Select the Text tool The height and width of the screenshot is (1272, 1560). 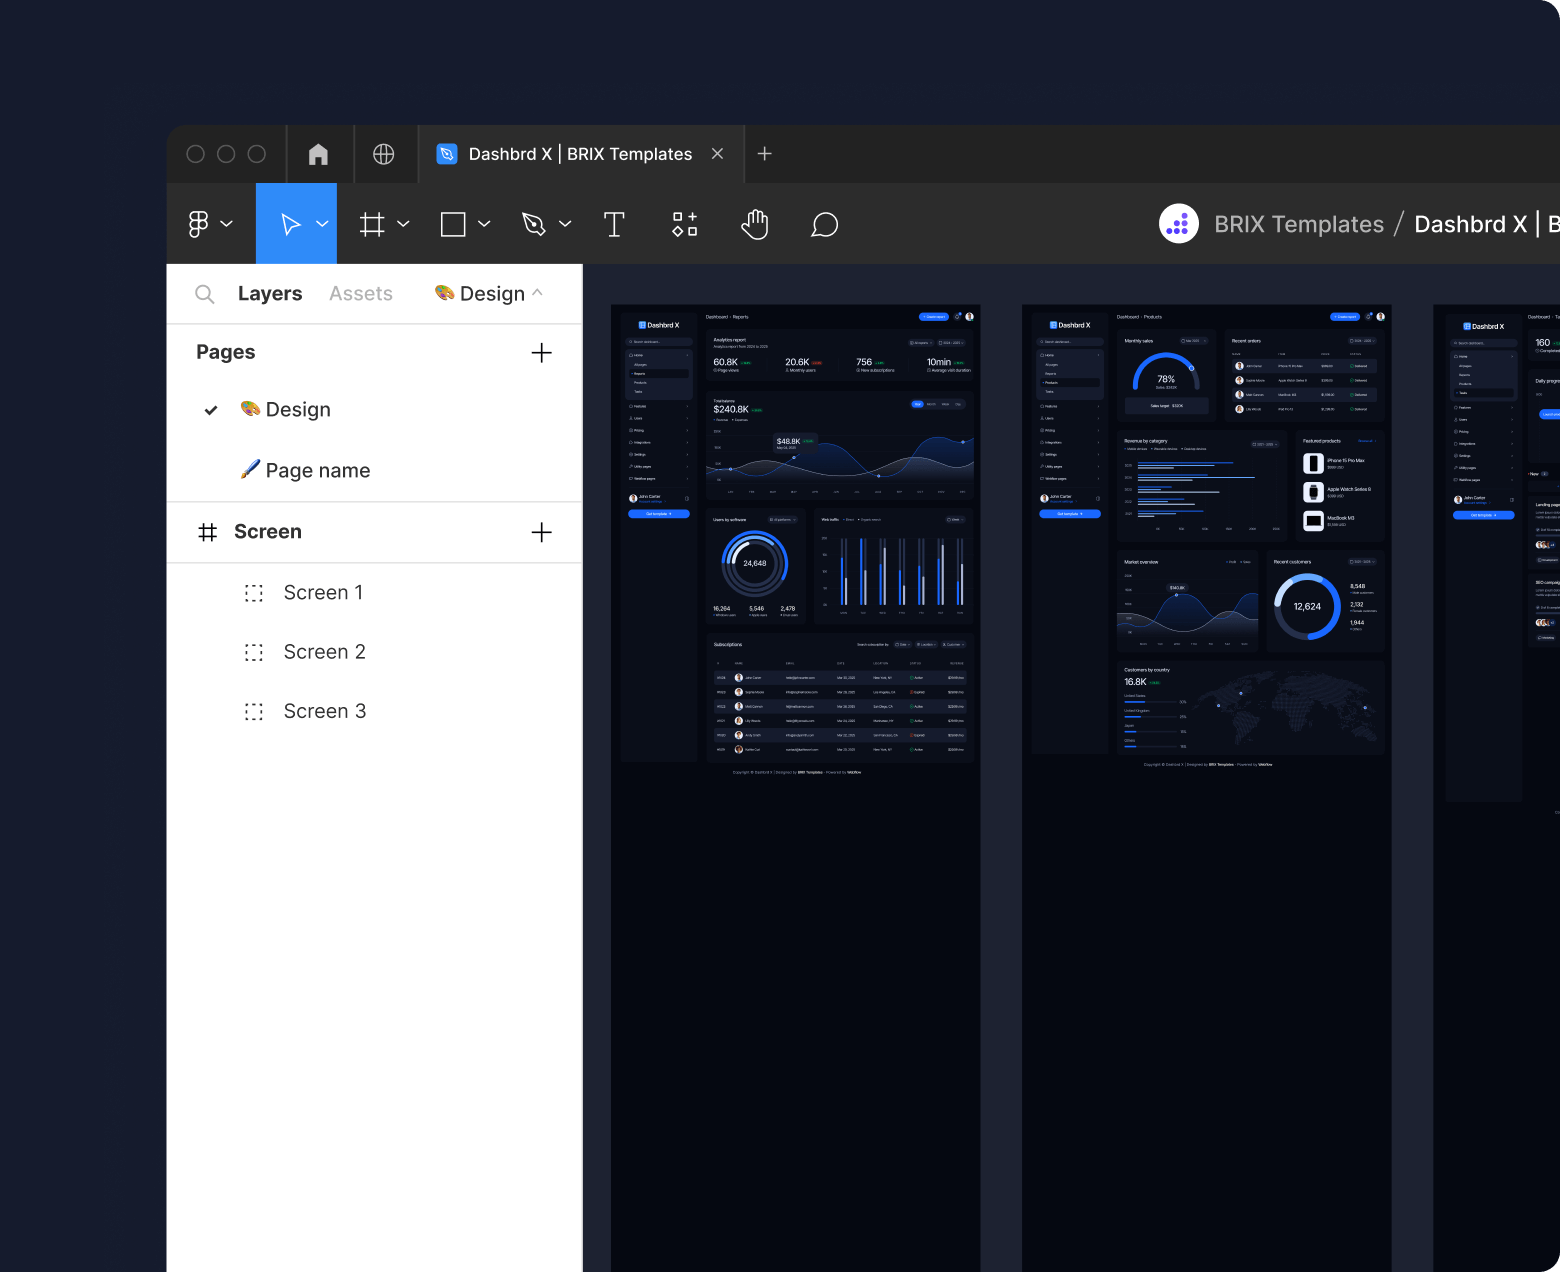coord(614,223)
